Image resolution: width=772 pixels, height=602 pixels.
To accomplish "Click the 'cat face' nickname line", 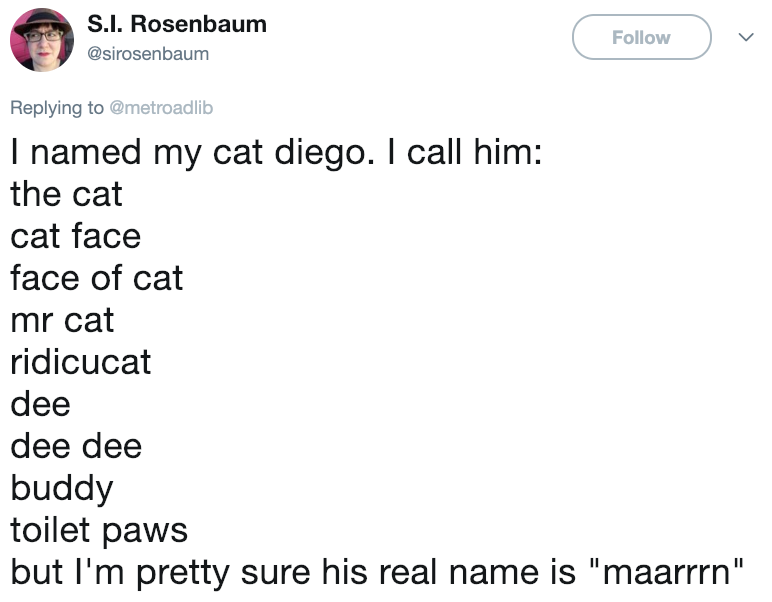I will pyautogui.click(x=76, y=236).
